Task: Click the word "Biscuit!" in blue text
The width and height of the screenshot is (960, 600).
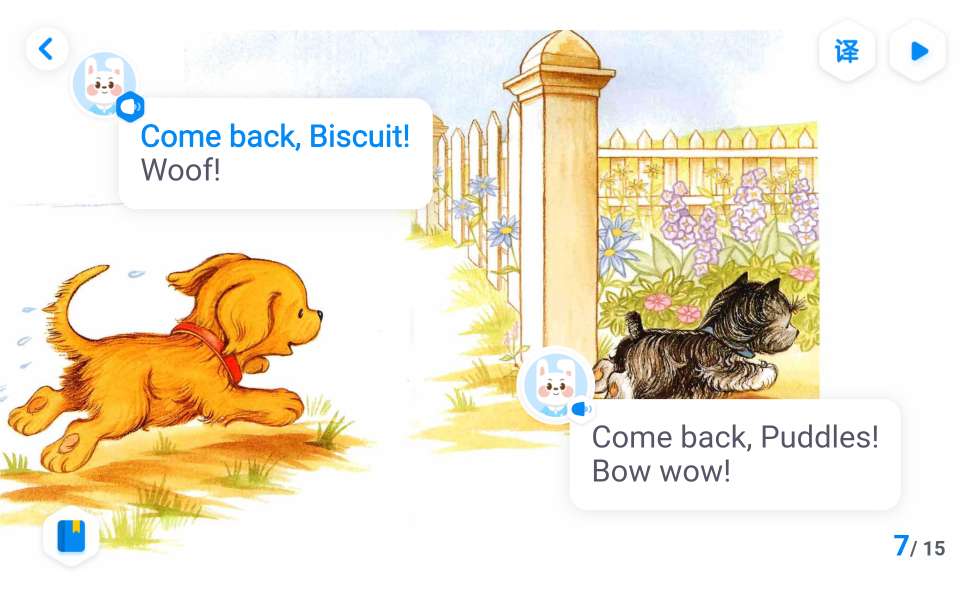Action: click(359, 136)
